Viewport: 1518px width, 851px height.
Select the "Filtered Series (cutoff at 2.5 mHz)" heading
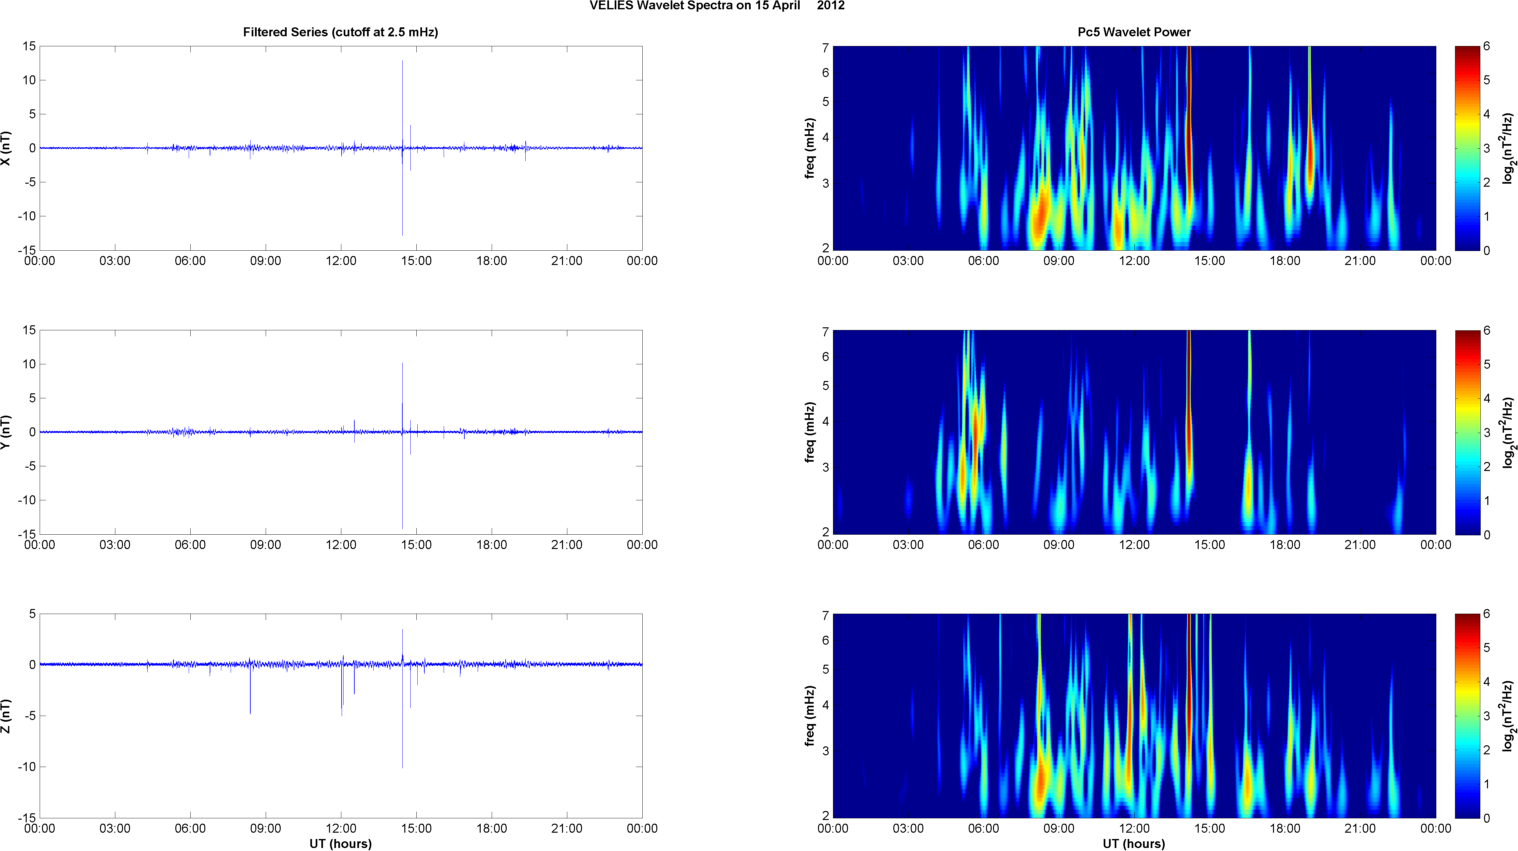(340, 32)
